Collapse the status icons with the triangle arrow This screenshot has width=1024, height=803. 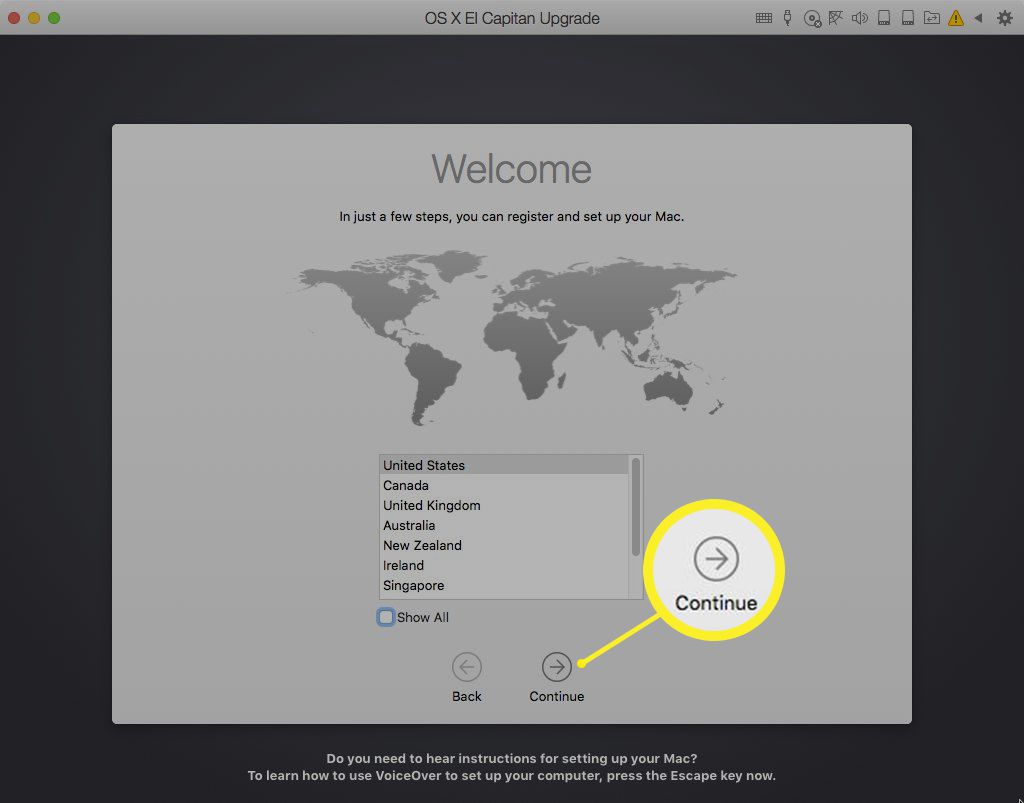coord(979,18)
